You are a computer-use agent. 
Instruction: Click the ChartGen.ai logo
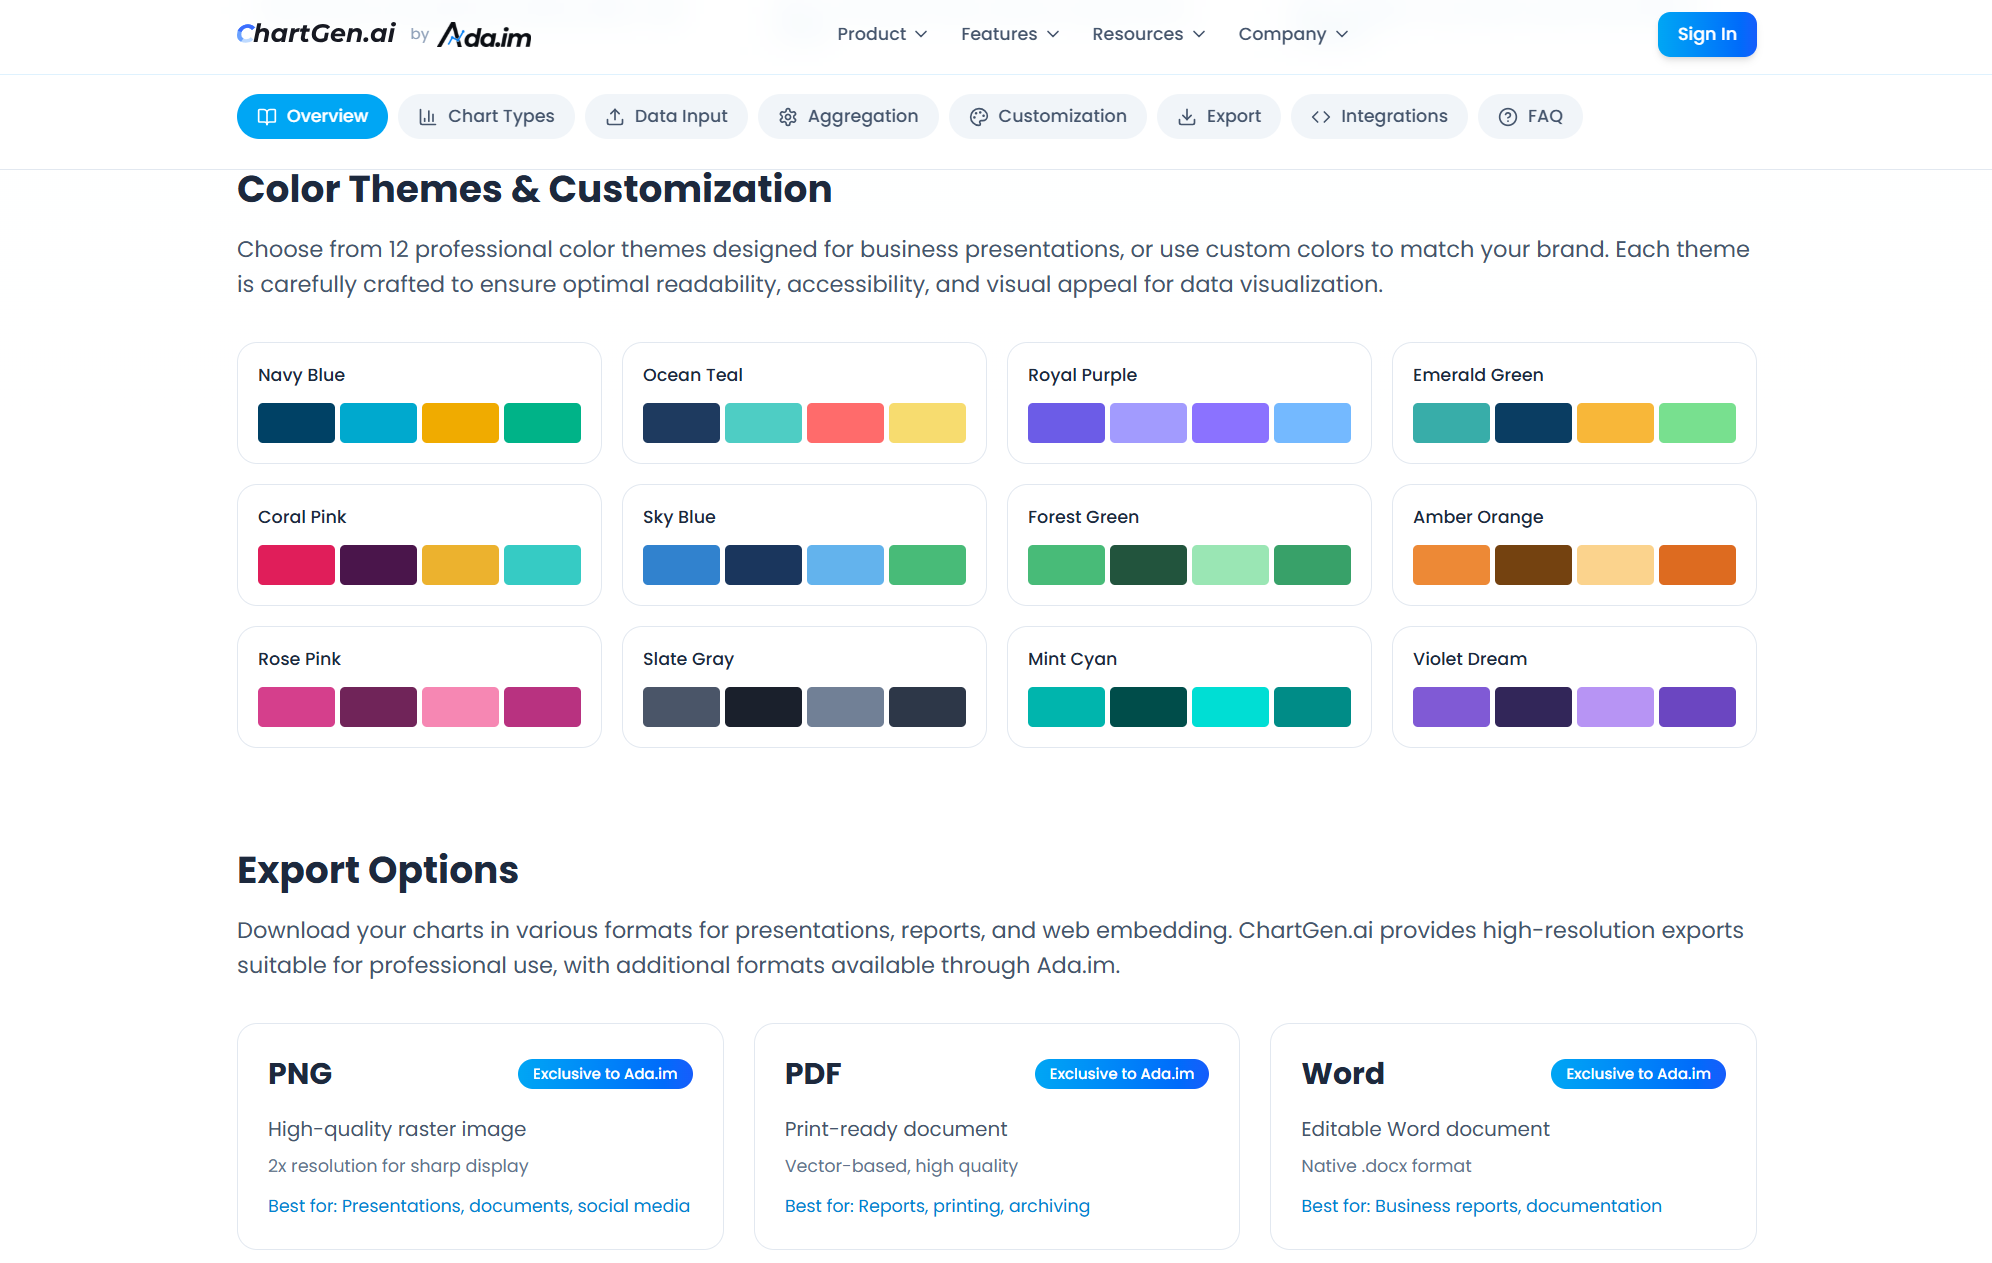314,33
